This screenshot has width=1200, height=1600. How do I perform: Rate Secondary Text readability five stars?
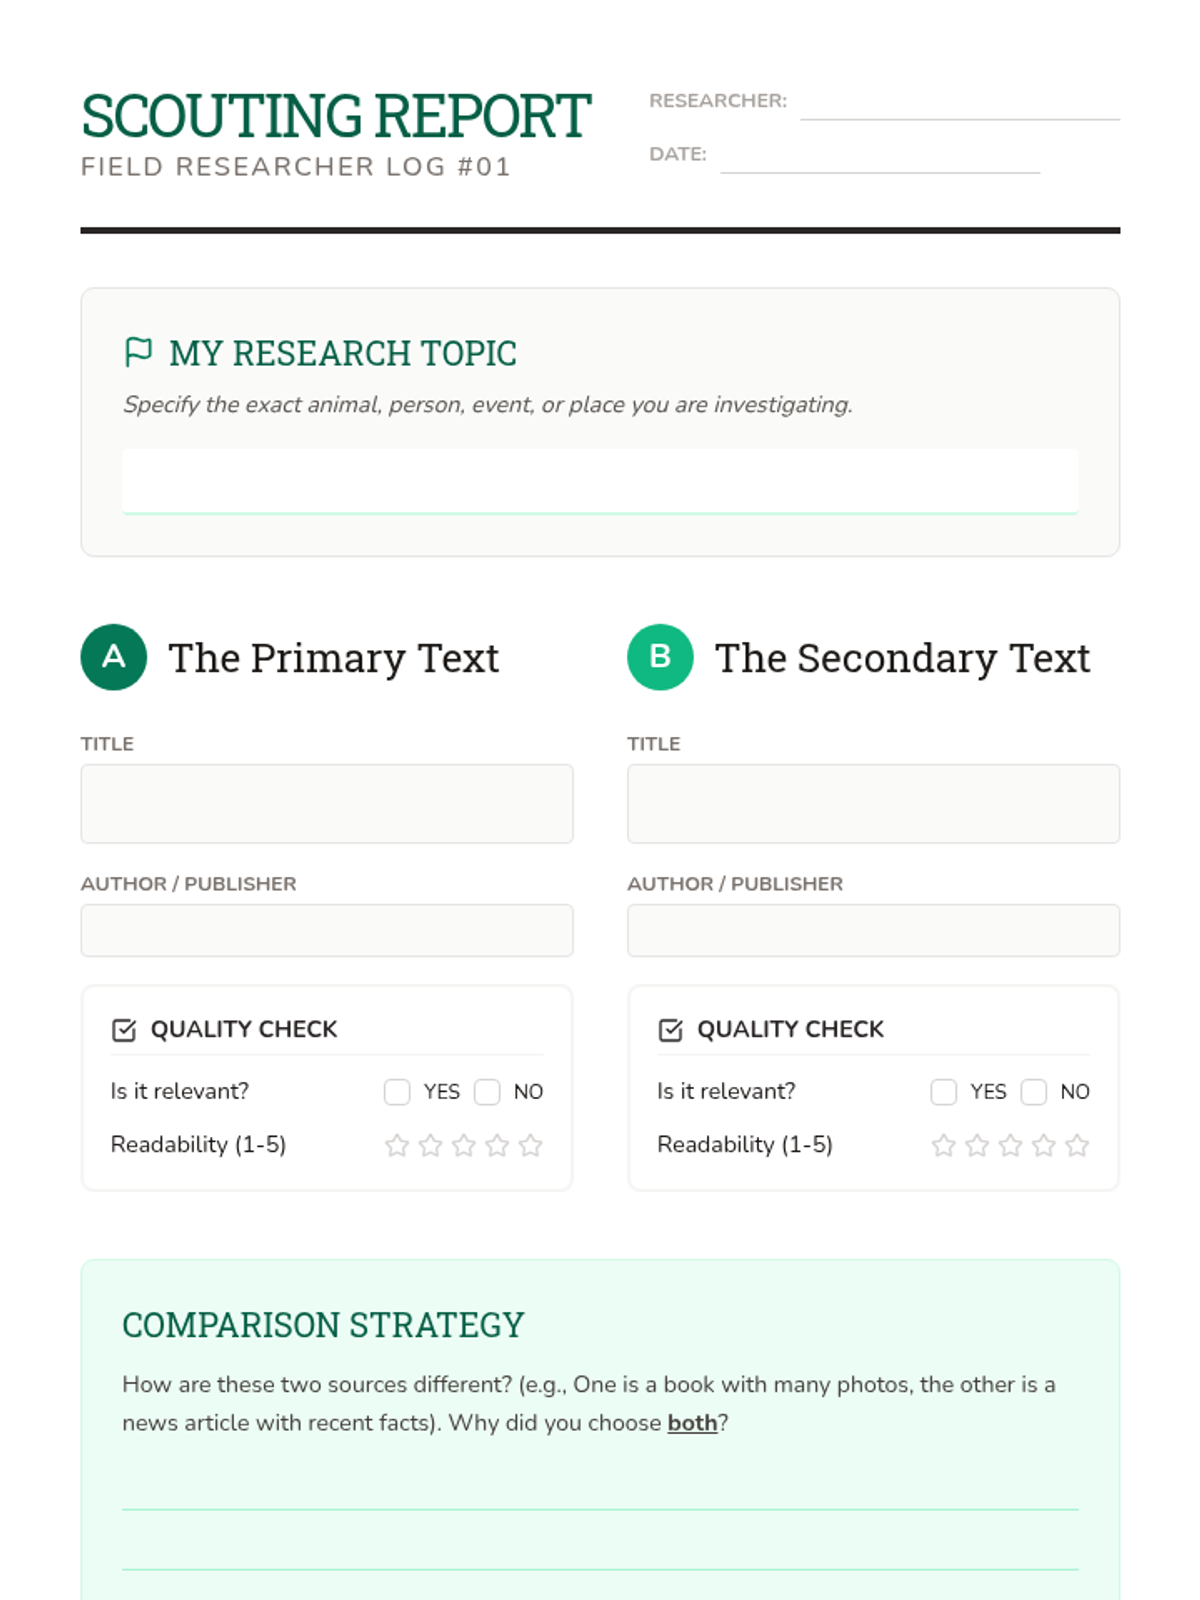click(1077, 1145)
